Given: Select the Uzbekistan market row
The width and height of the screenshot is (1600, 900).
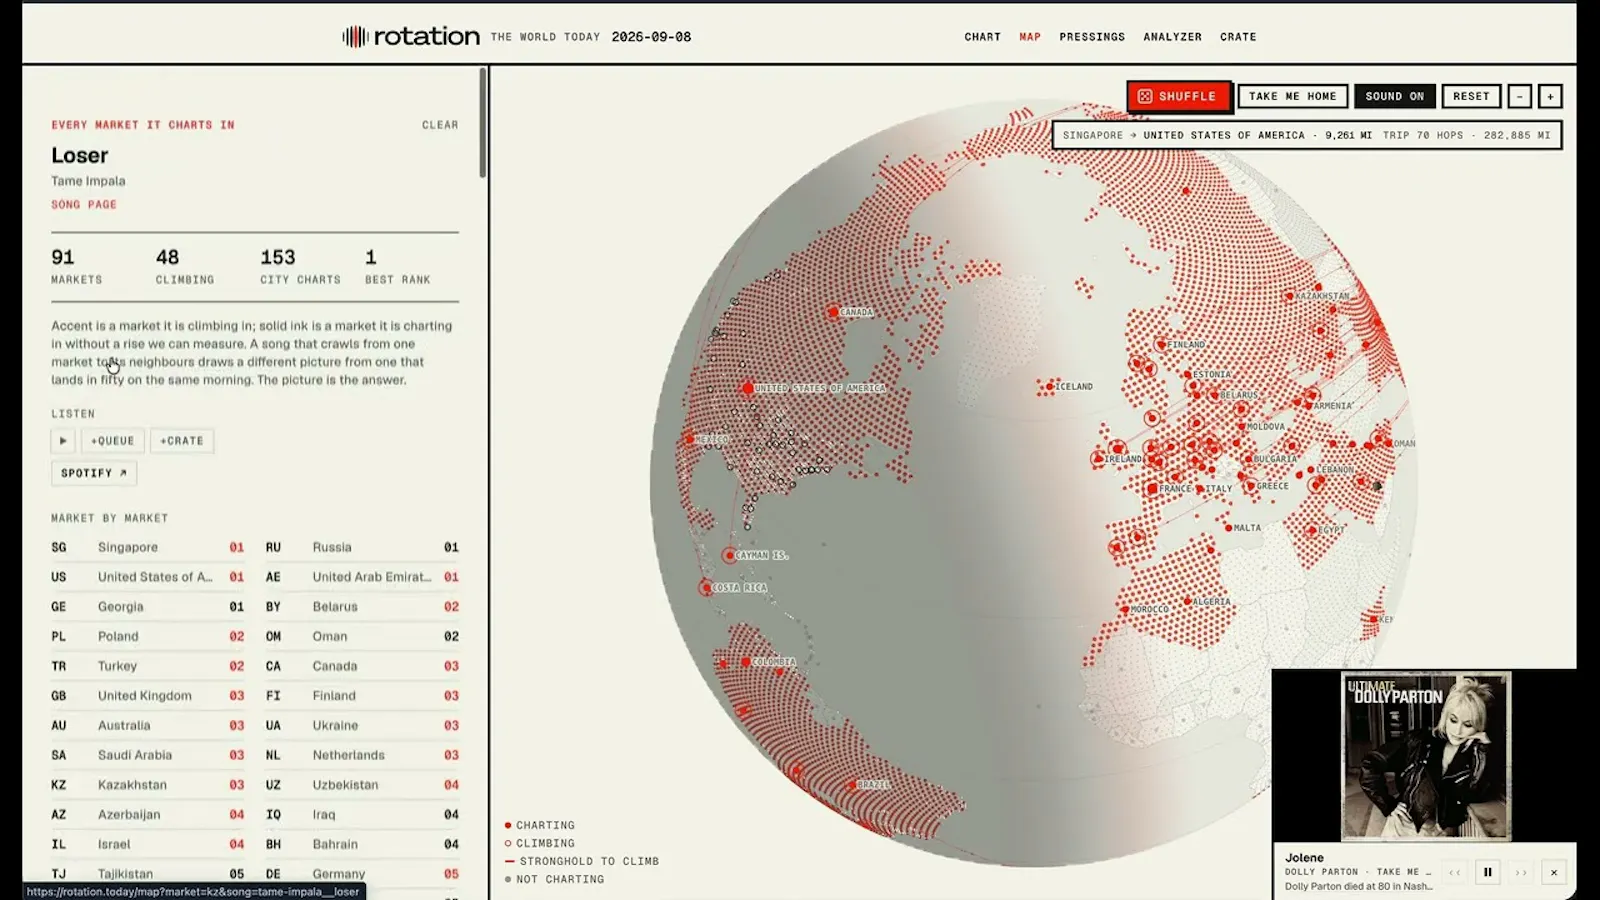Looking at the screenshot, I should (x=362, y=785).
